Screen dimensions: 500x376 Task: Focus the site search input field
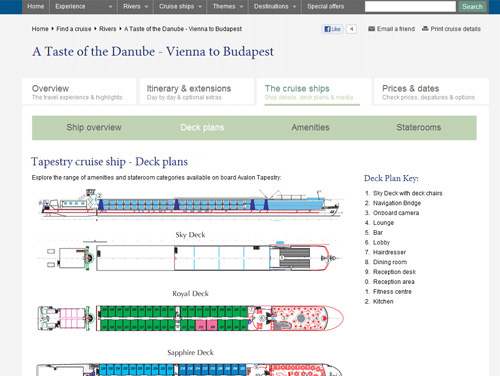click(410, 6)
